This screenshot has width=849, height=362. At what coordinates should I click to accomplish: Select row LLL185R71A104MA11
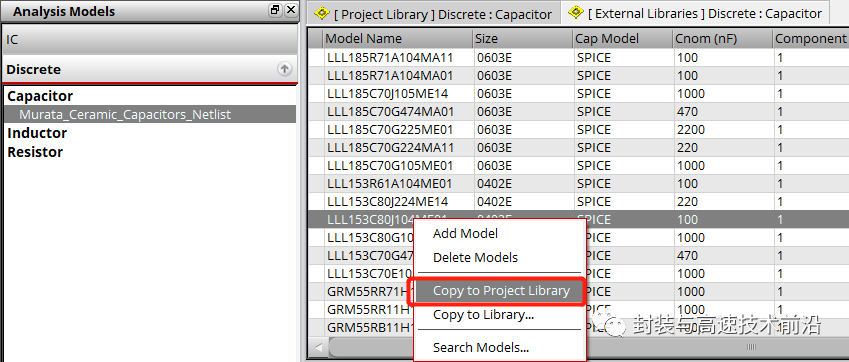(390, 58)
